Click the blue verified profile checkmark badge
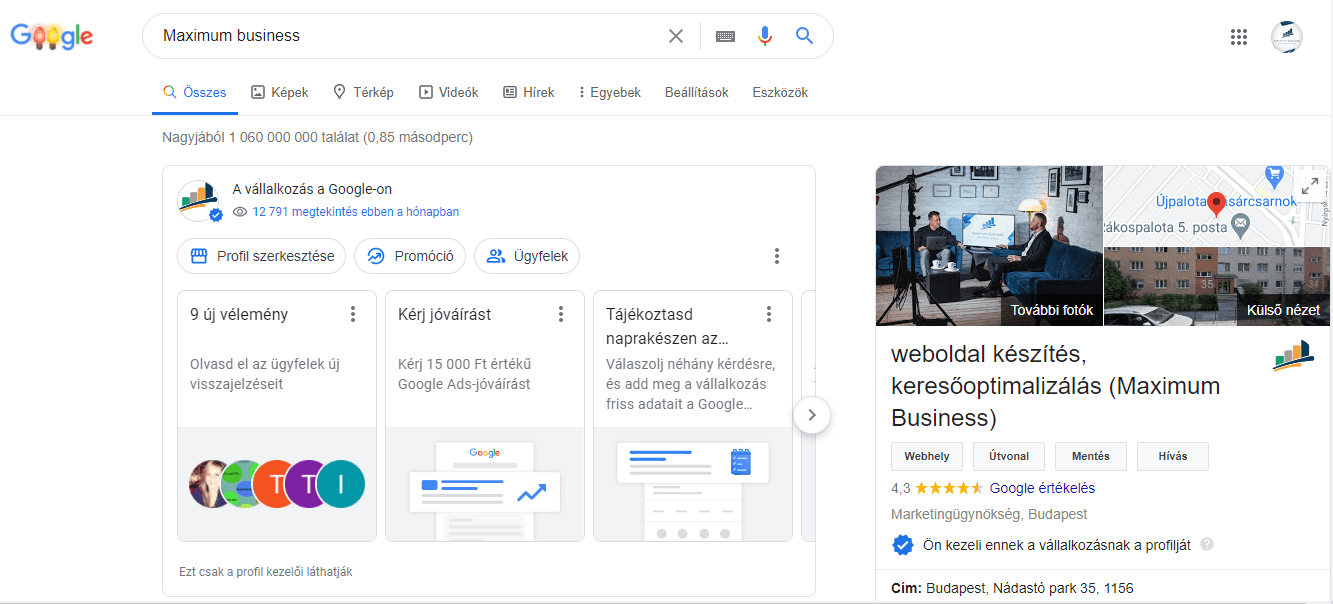 coord(902,545)
